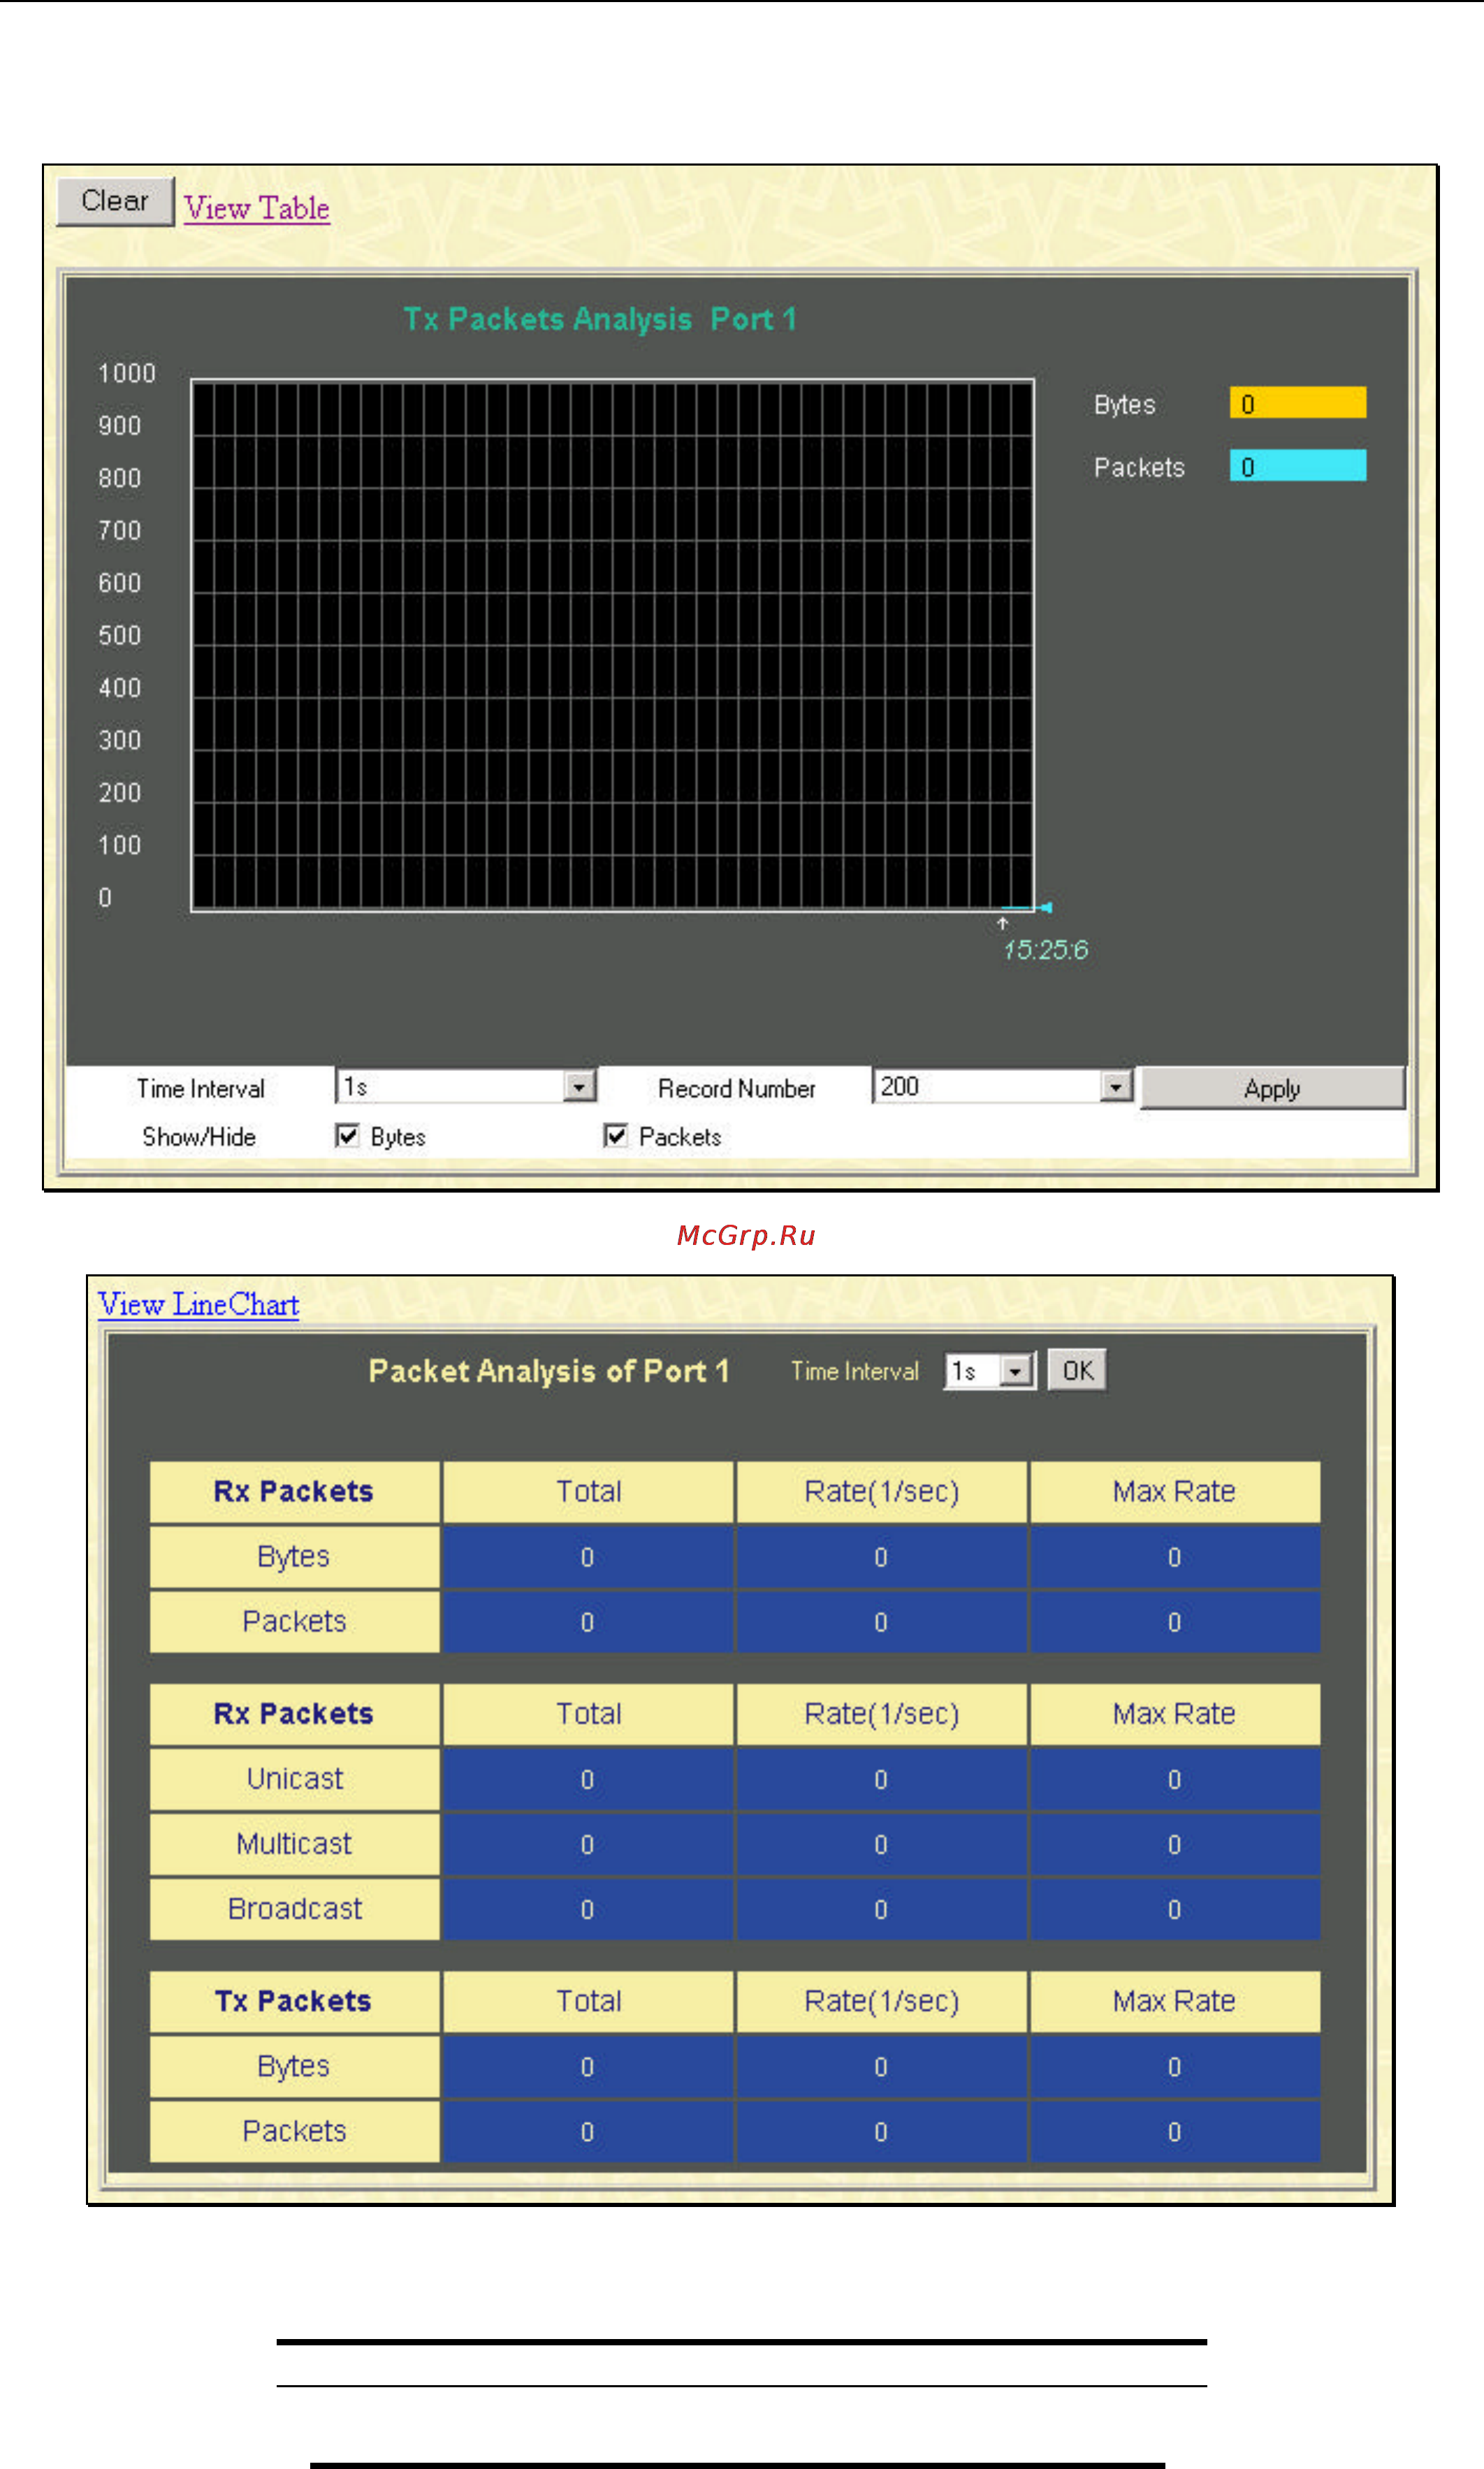Click the Record Number label

(737, 1088)
